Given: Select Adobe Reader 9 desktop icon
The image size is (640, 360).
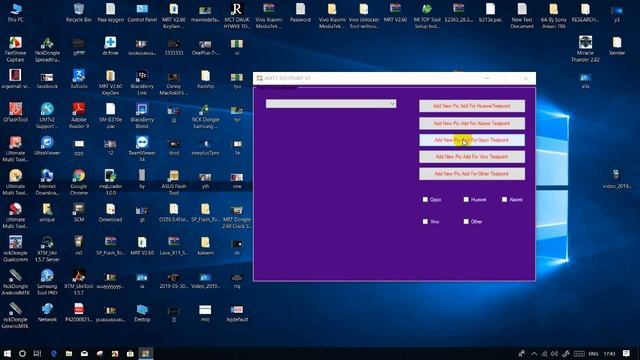Looking at the screenshot, I should coord(79,116).
